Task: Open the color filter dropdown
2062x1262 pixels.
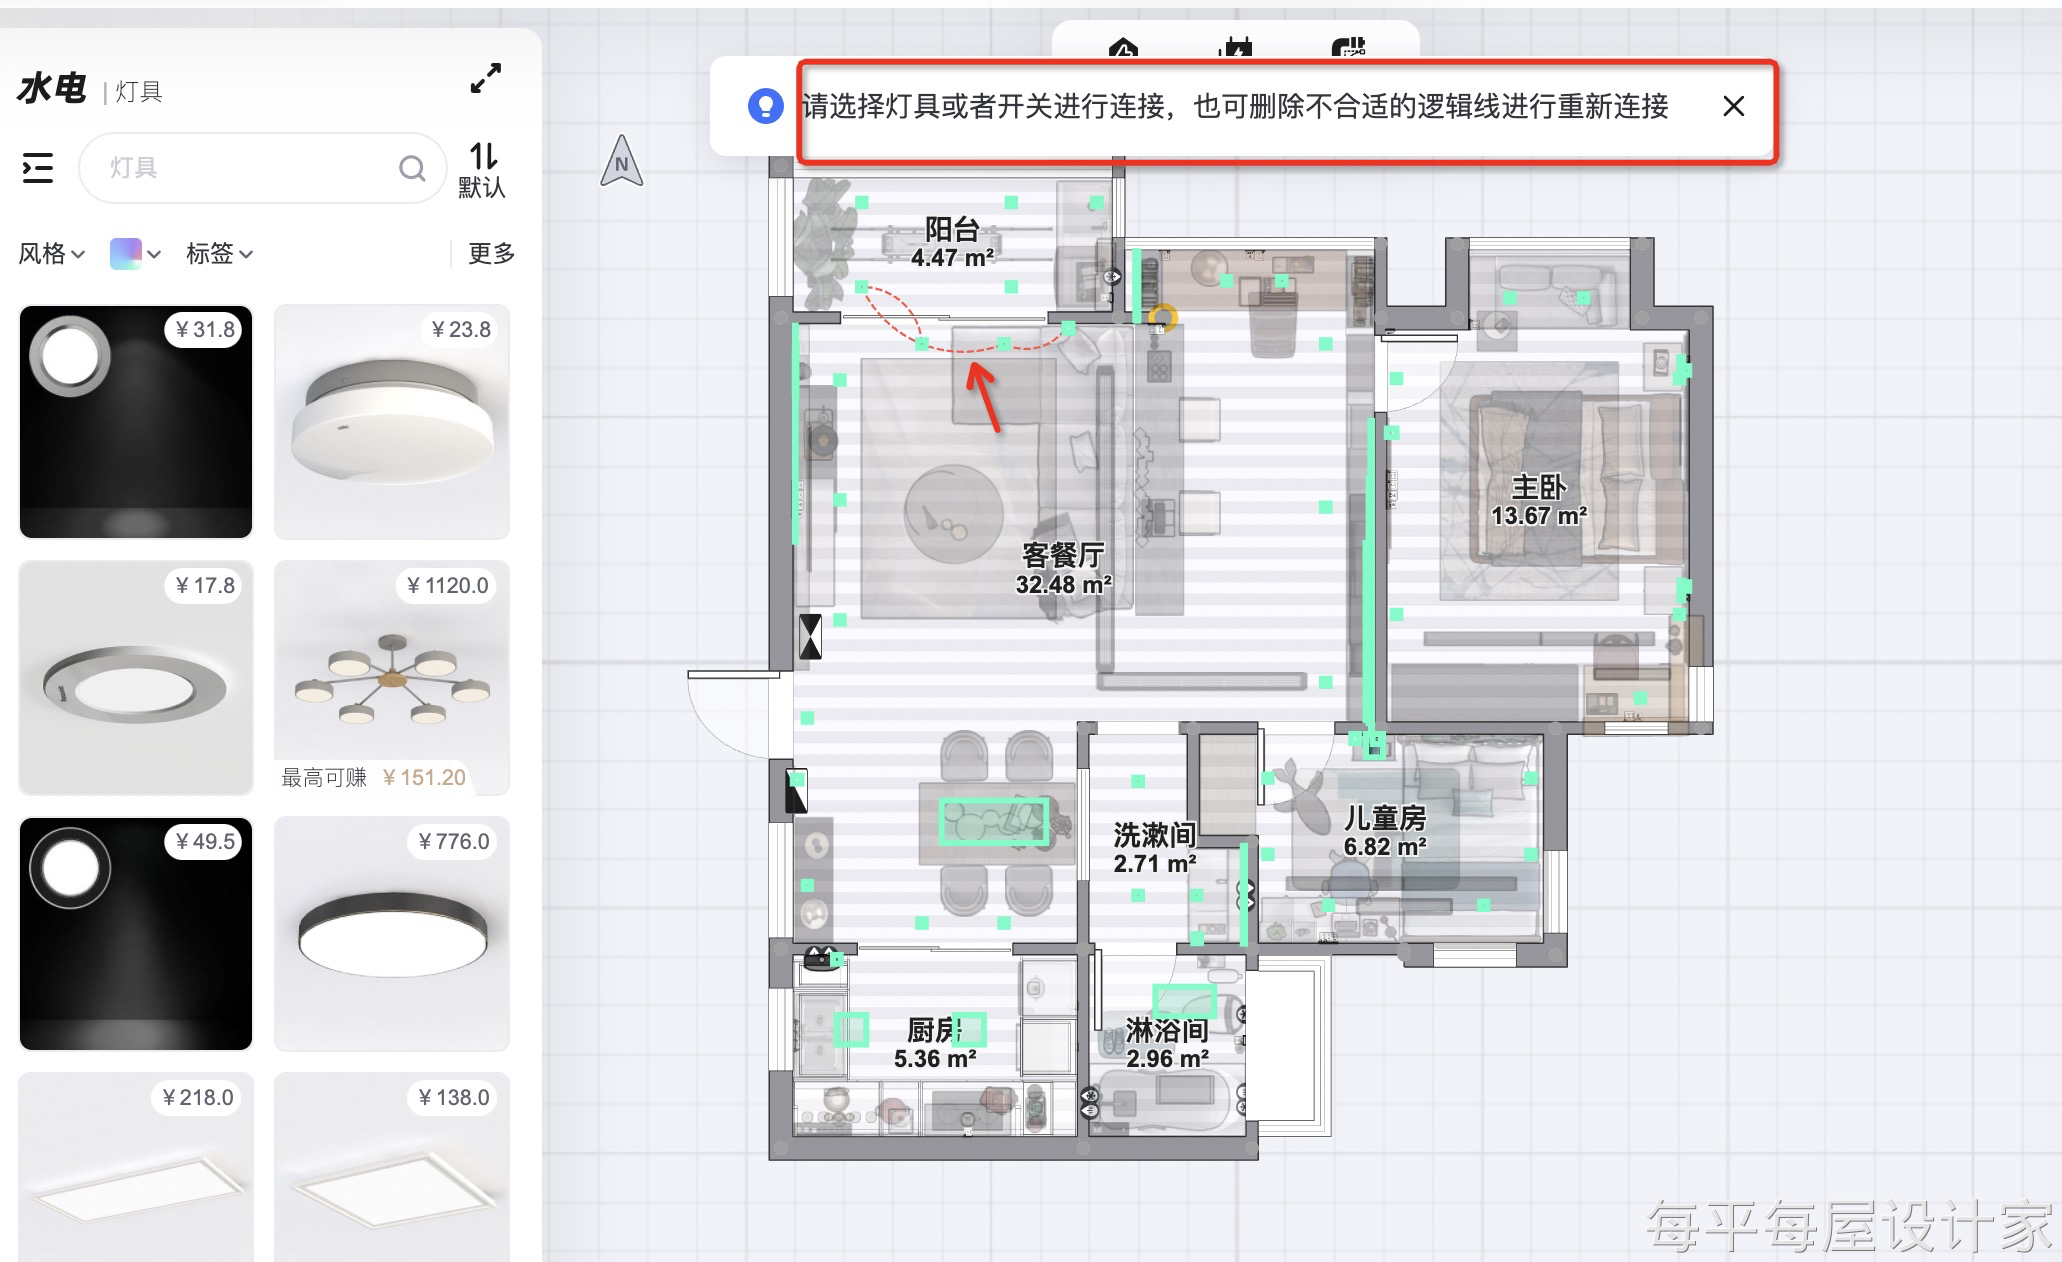Action: point(135,254)
